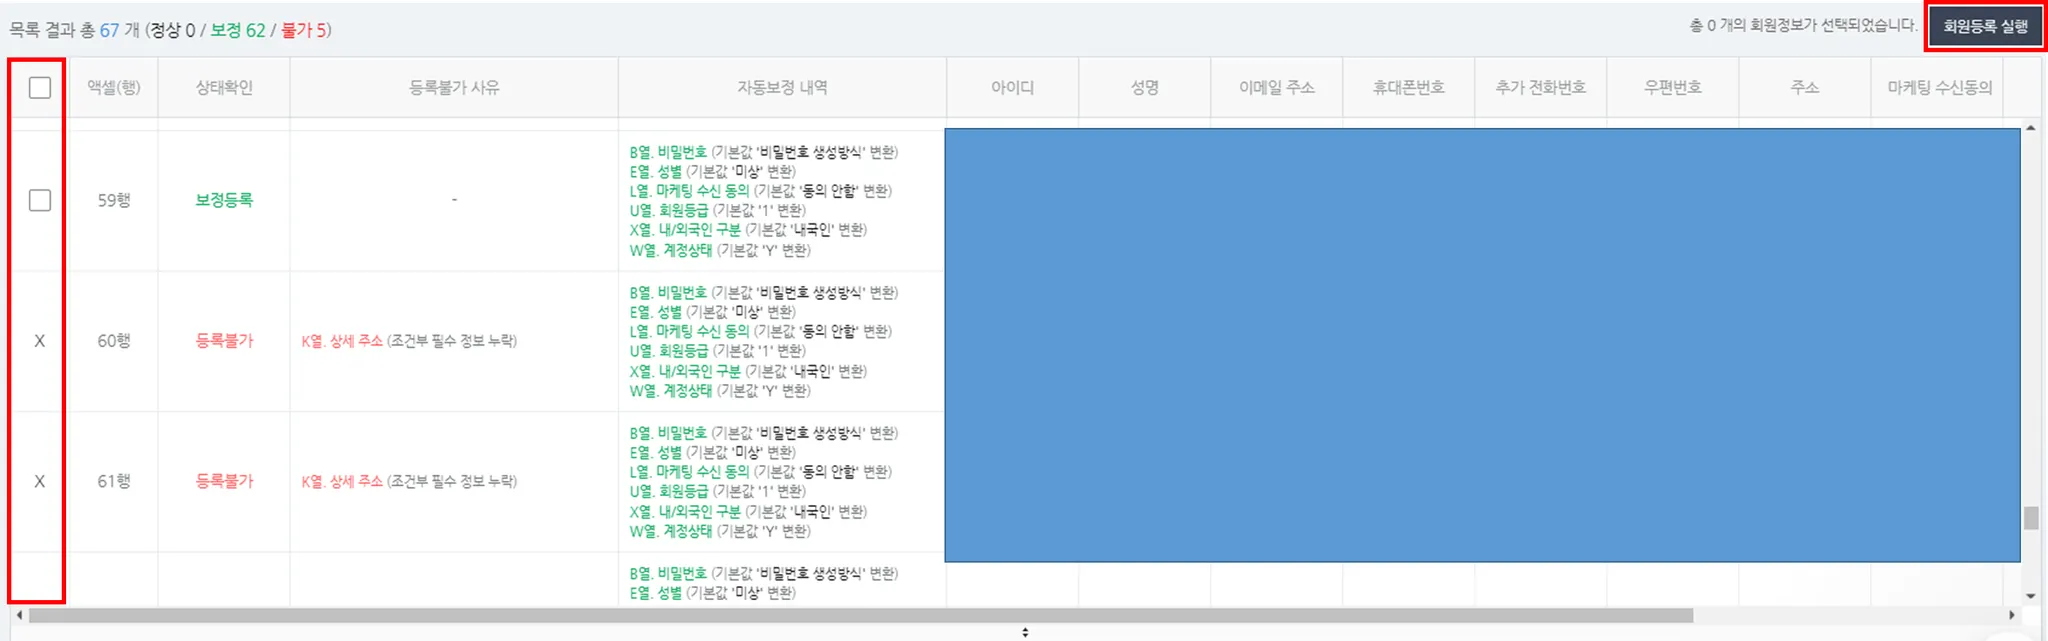
Task: Click the 성명 column header
Action: coord(1144,88)
